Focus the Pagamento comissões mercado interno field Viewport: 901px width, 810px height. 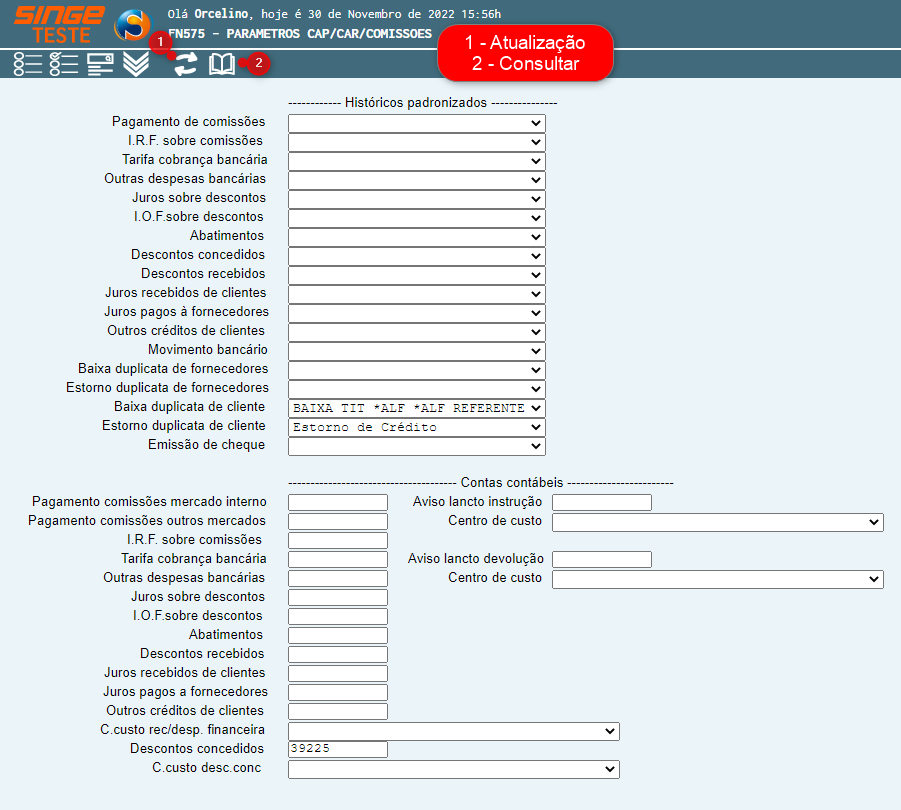click(337, 503)
